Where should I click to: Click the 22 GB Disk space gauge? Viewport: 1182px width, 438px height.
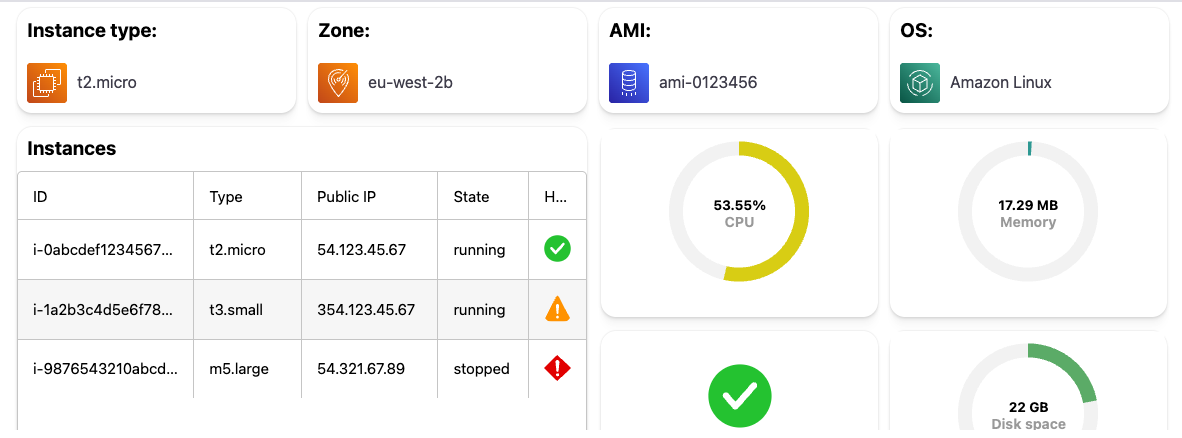coord(1028,391)
